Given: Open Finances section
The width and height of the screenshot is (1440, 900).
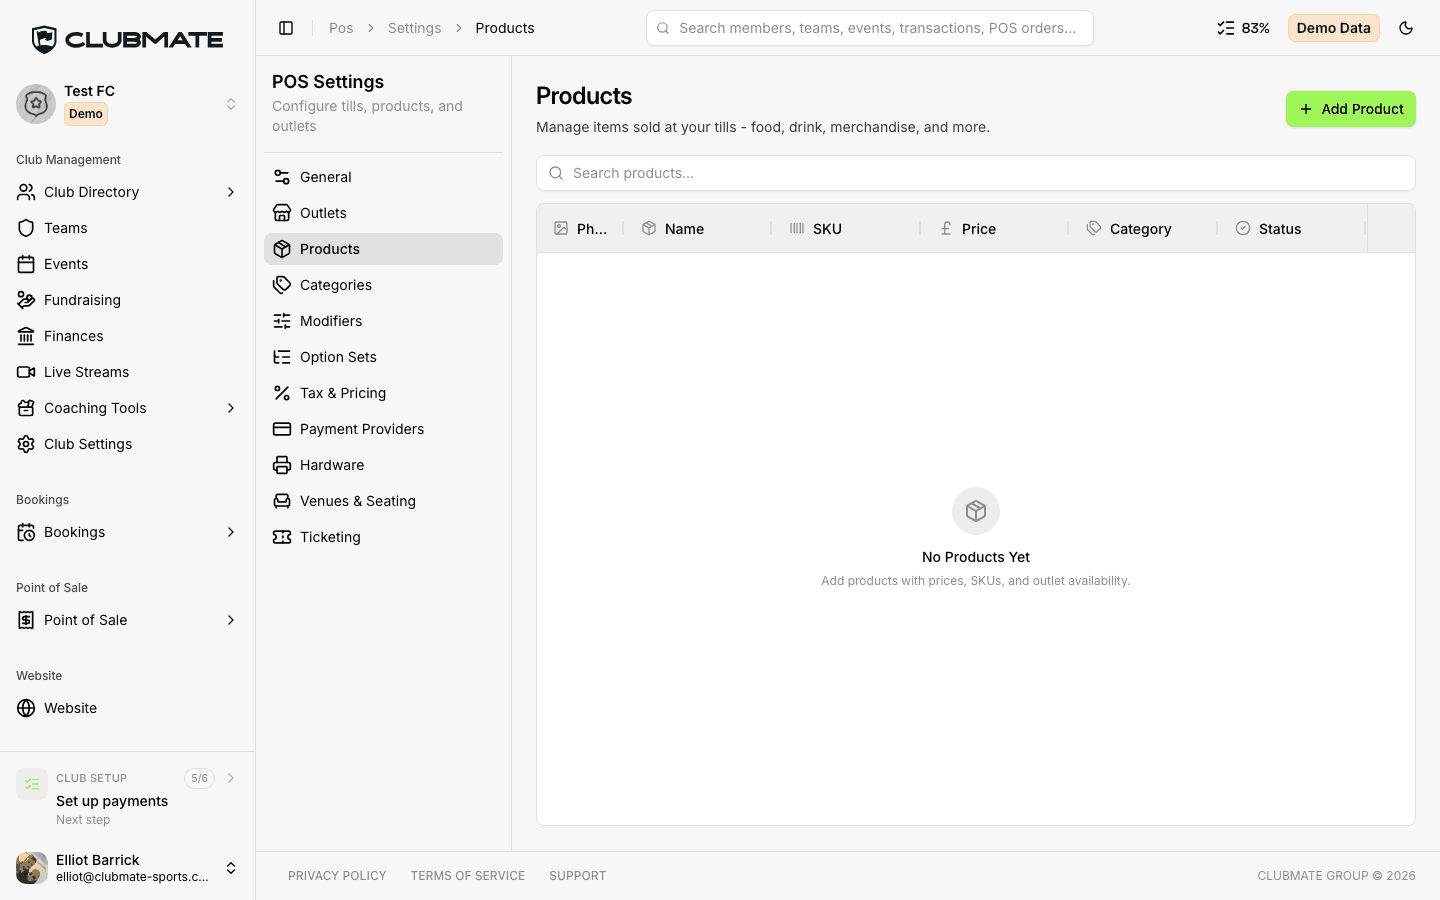Looking at the screenshot, I should [128, 336].
